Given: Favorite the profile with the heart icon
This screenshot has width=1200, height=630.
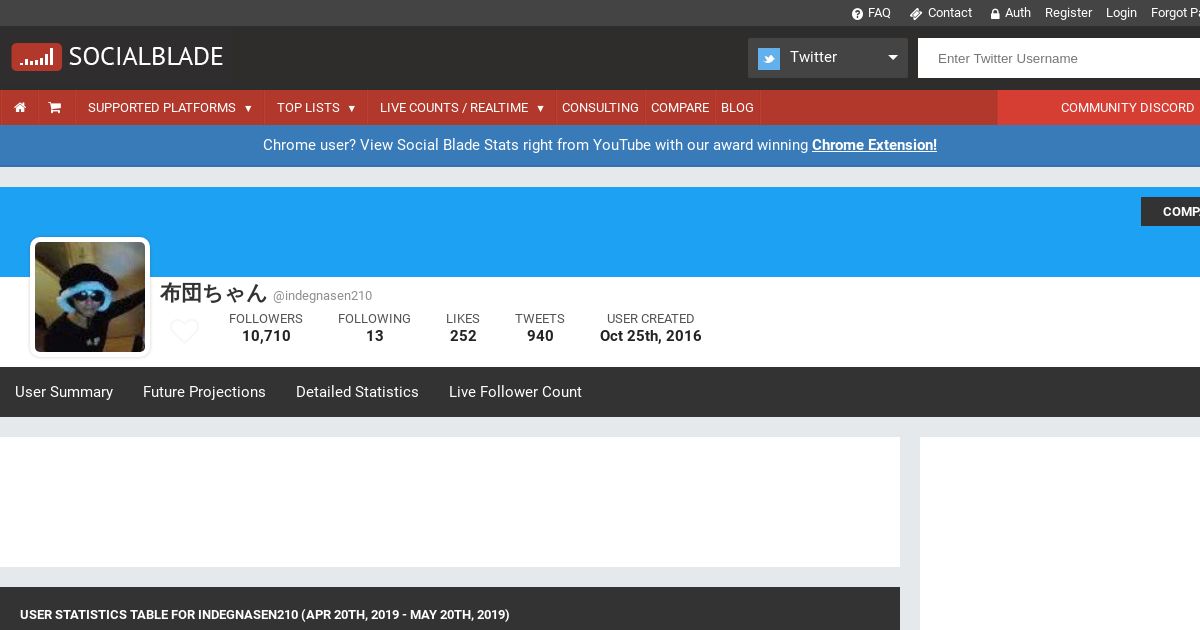Looking at the screenshot, I should [184, 330].
